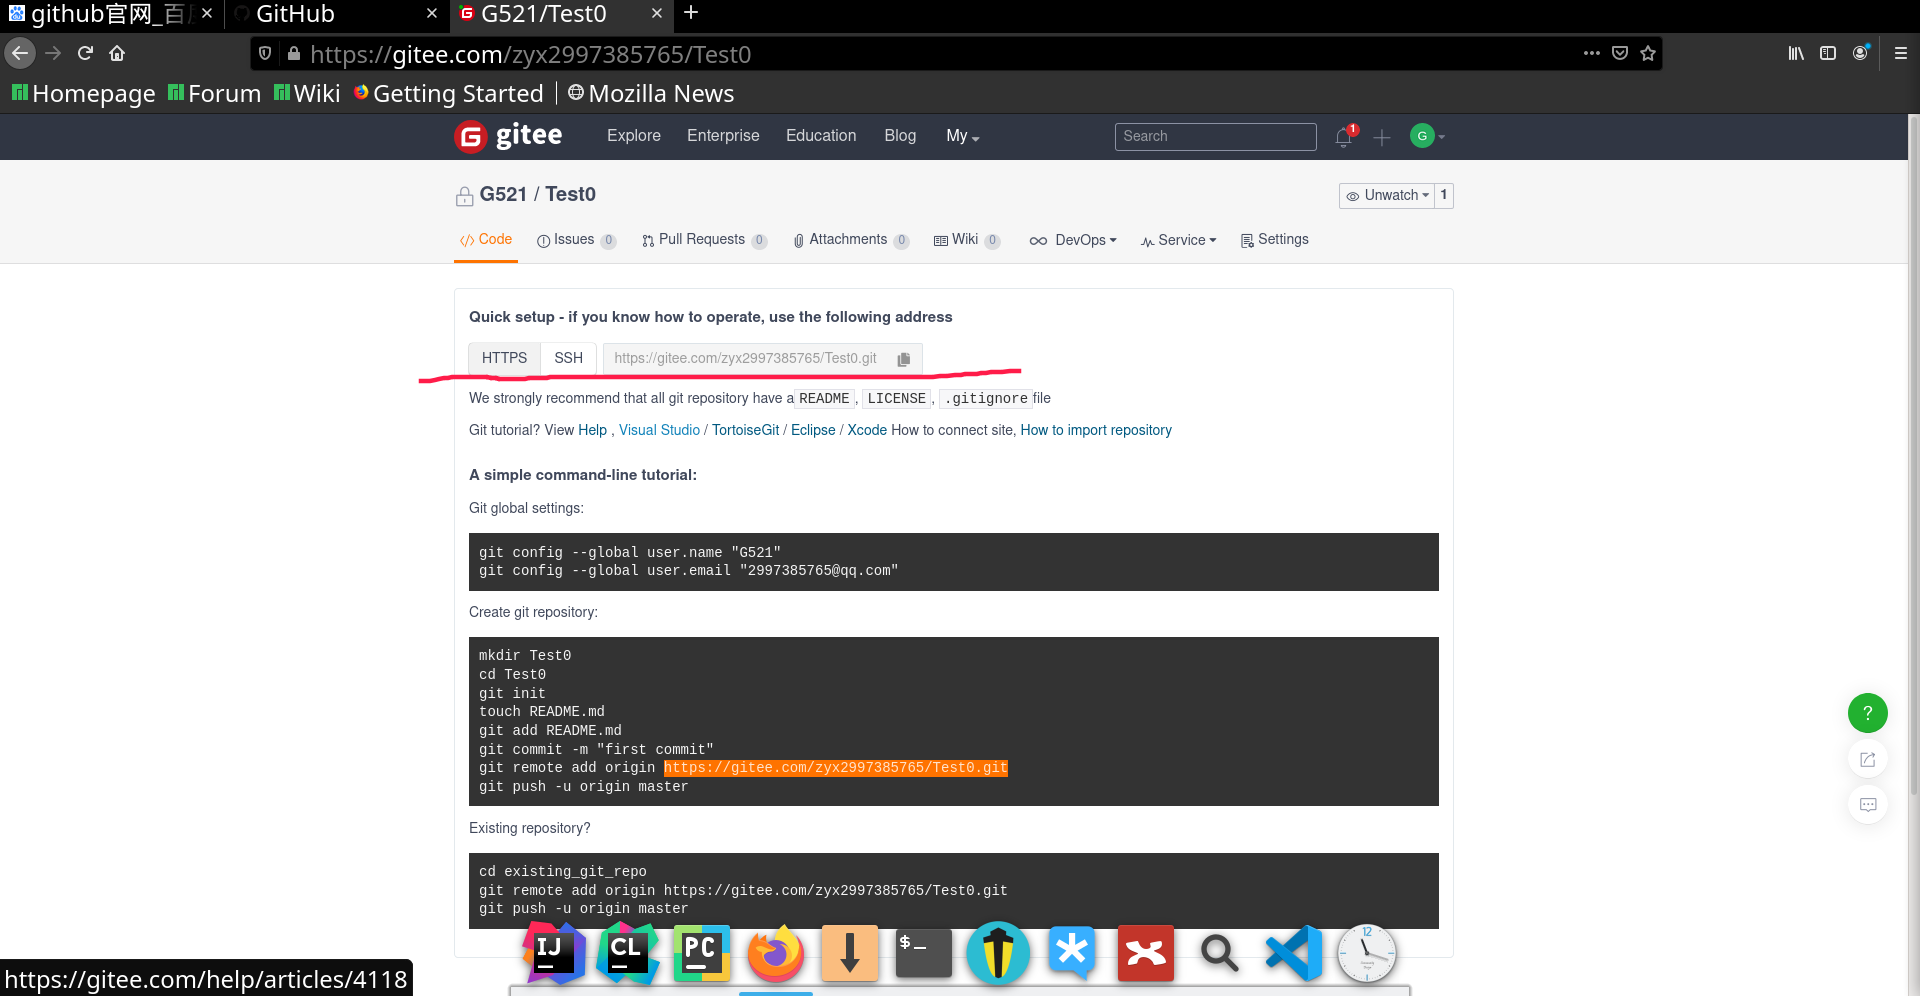Bookmark this page with the star icon
This screenshot has width=1920, height=996.
(1648, 53)
